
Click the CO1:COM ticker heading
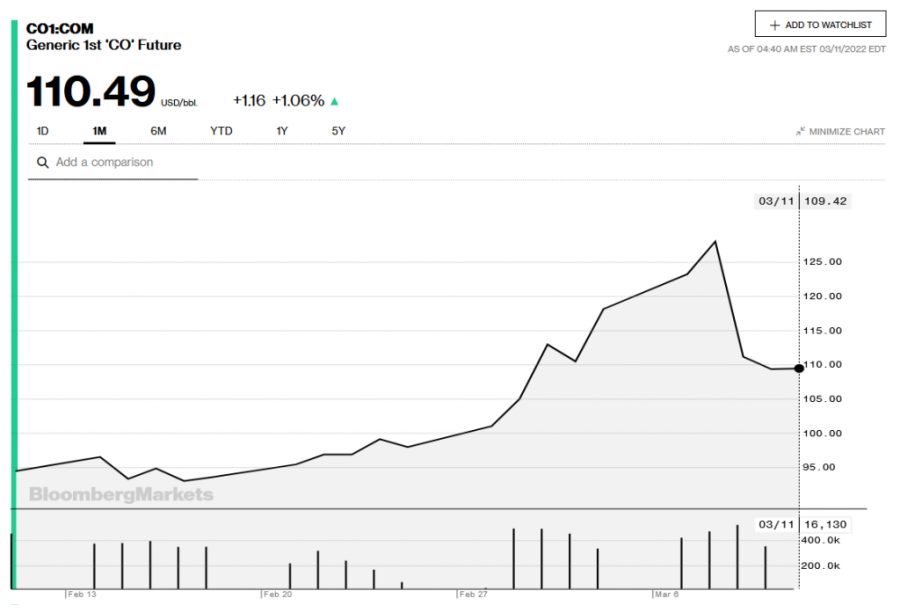[60, 30]
